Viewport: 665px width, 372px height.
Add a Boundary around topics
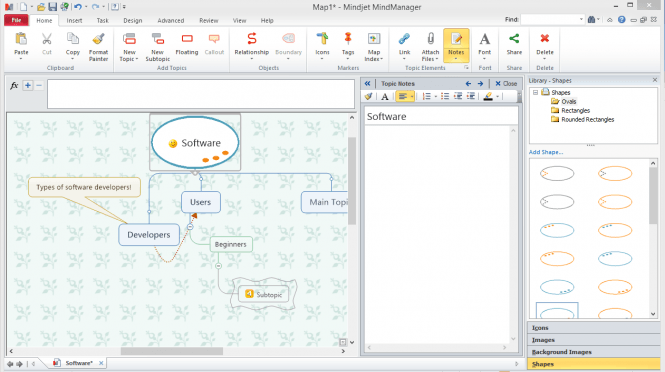point(288,46)
